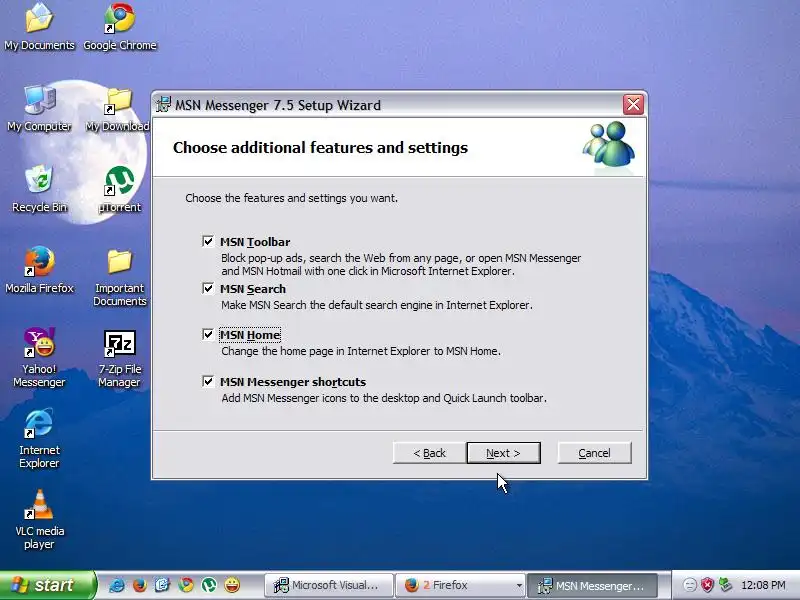Launch Internet Explorer from Quick Launch
This screenshot has height=600, width=800.
coord(116,585)
